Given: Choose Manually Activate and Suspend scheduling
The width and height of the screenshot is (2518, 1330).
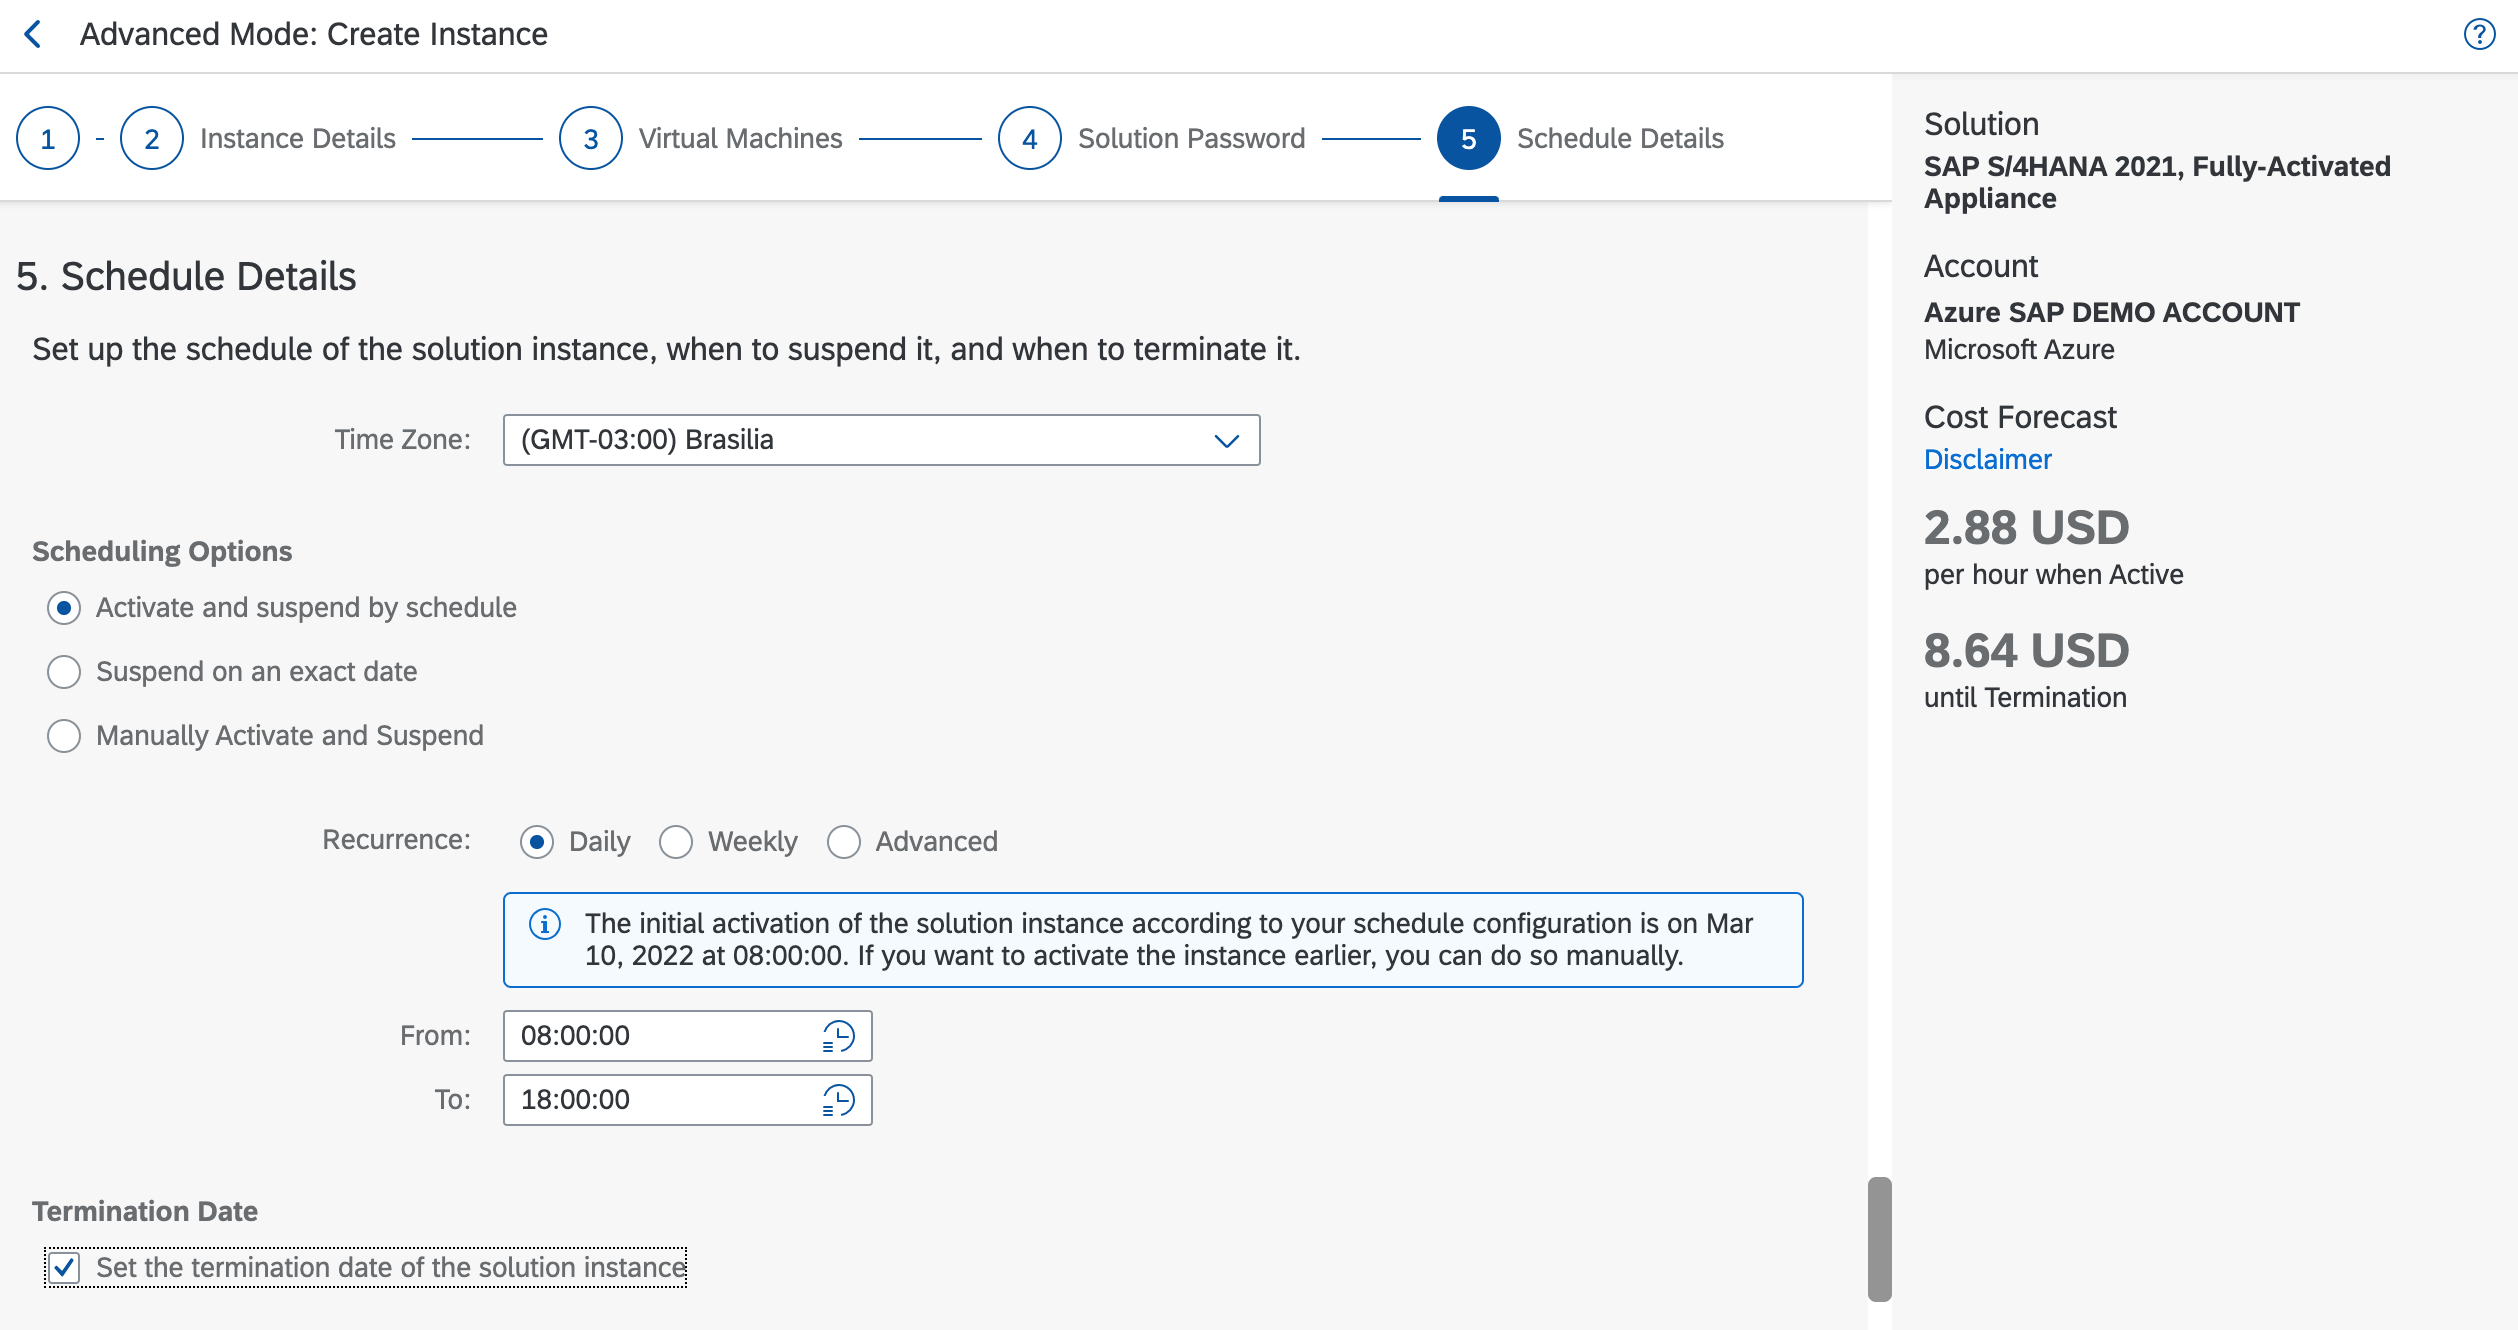Looking at the screenshot, I should click(63, 735).
